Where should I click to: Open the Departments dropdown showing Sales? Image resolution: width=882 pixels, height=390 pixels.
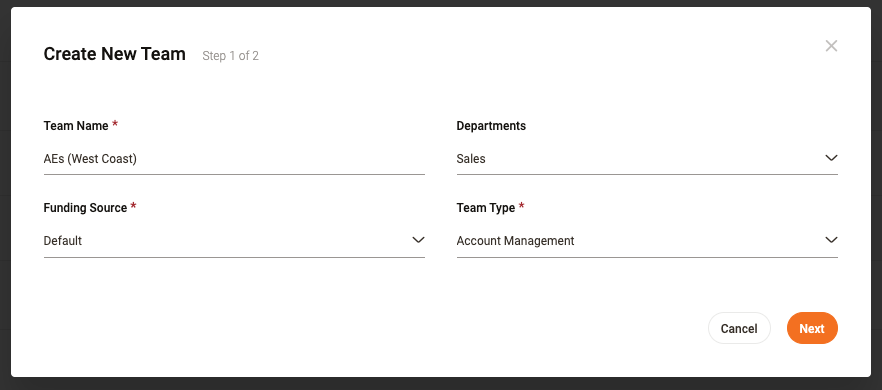(x=647, y=159)
